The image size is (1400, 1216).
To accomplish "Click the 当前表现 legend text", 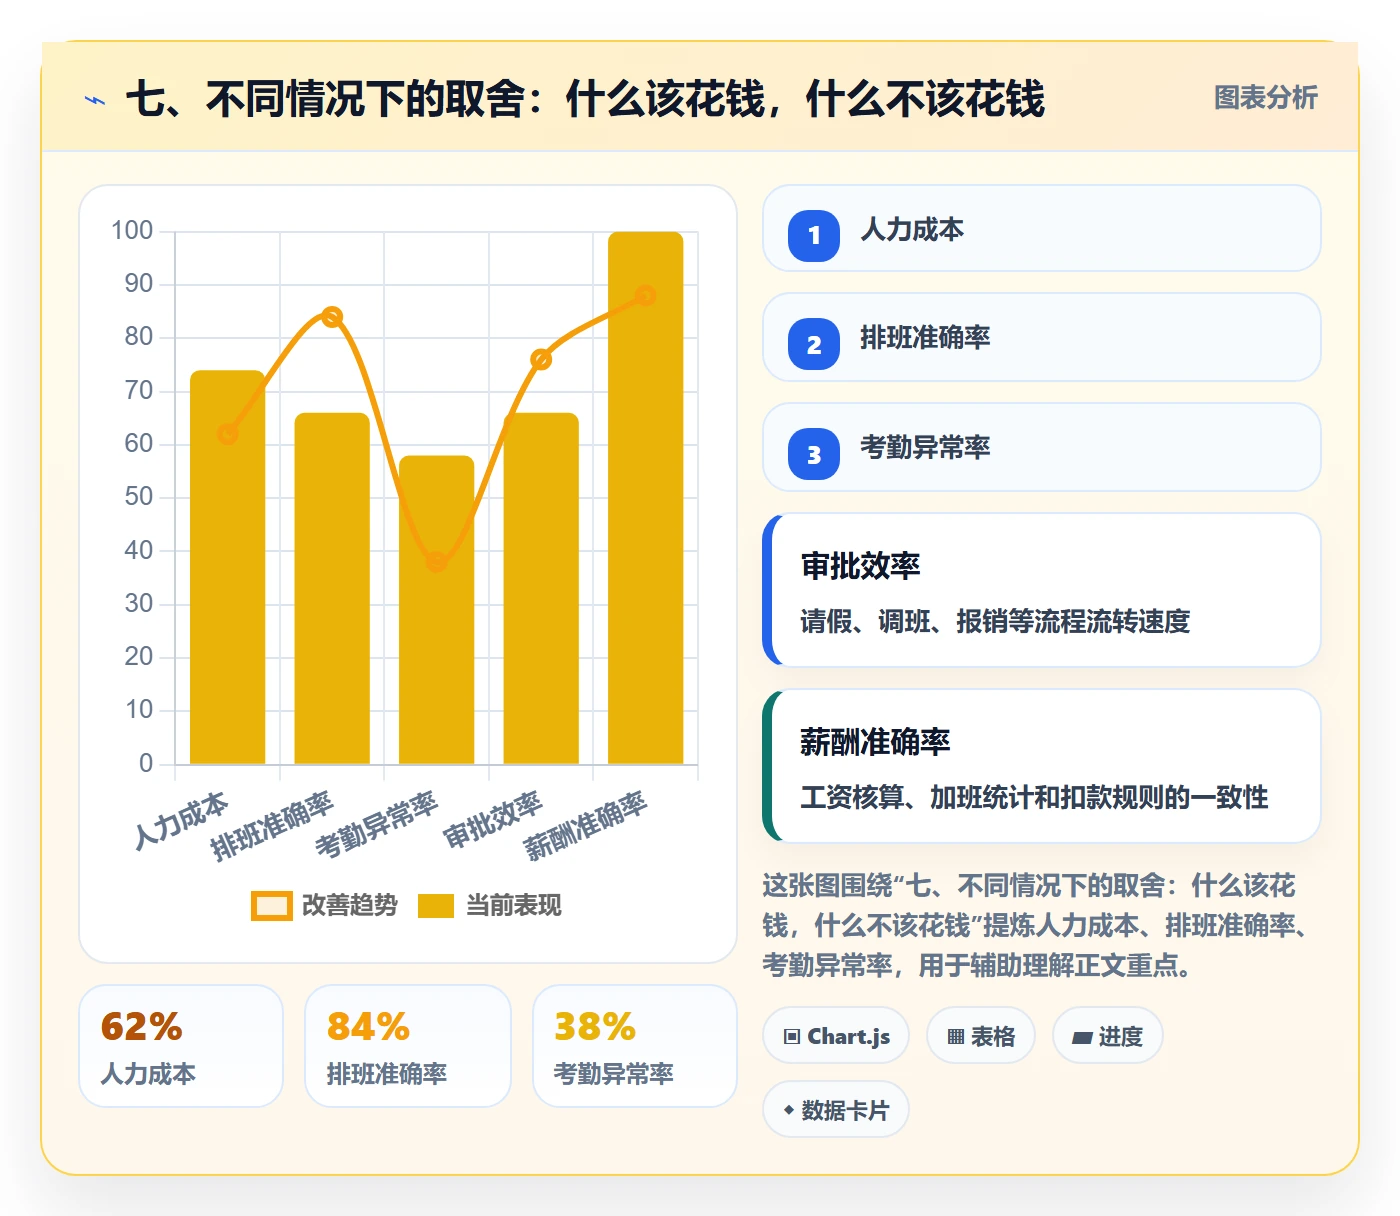I will (x=514, y=905).
